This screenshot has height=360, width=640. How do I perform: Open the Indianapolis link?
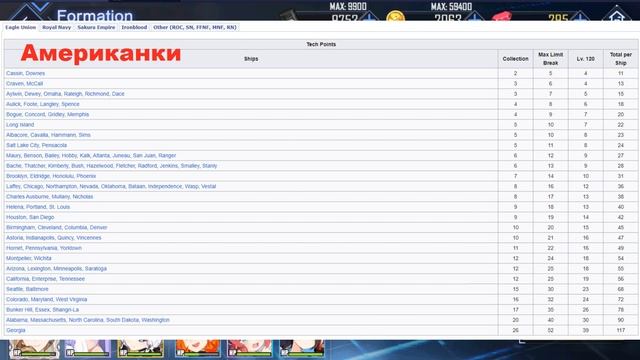[x=41, y=238]
